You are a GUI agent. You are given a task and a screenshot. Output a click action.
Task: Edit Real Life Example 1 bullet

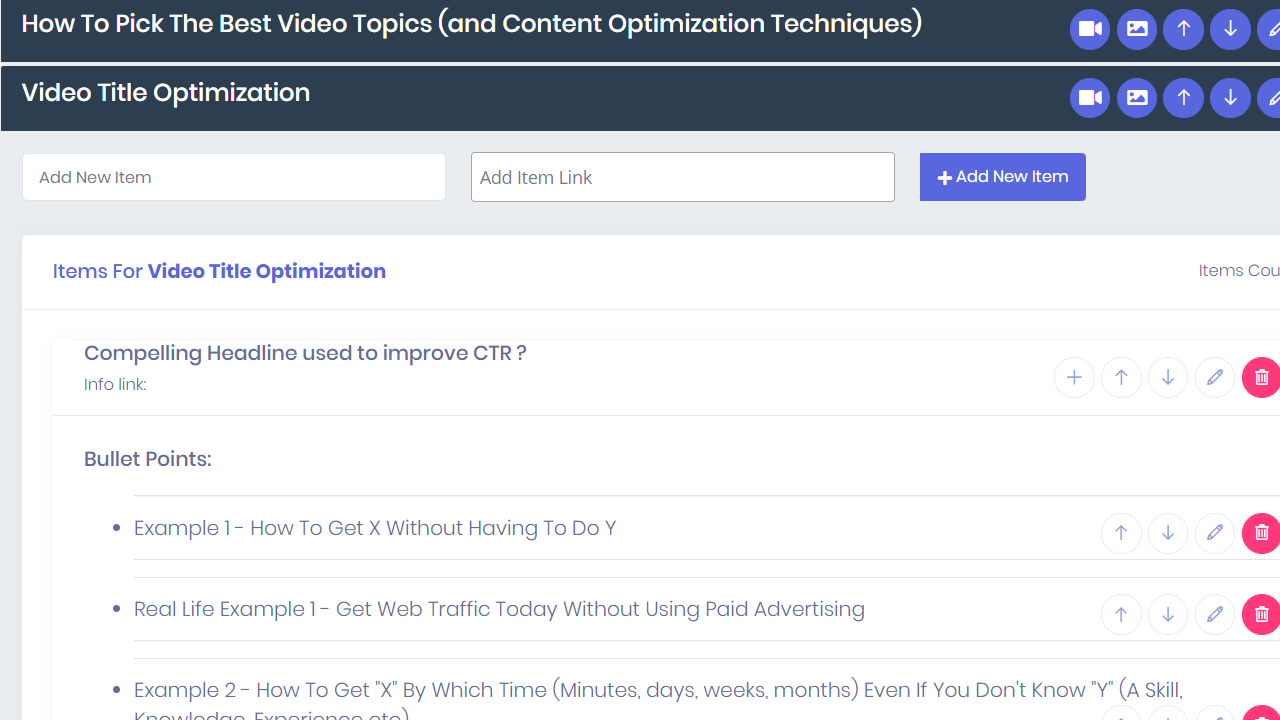[1215, 614]
